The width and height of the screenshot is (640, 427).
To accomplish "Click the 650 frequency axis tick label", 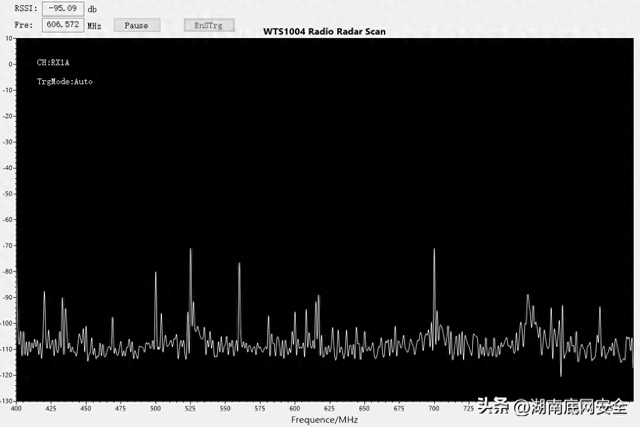I will click(x=364, y=408).
